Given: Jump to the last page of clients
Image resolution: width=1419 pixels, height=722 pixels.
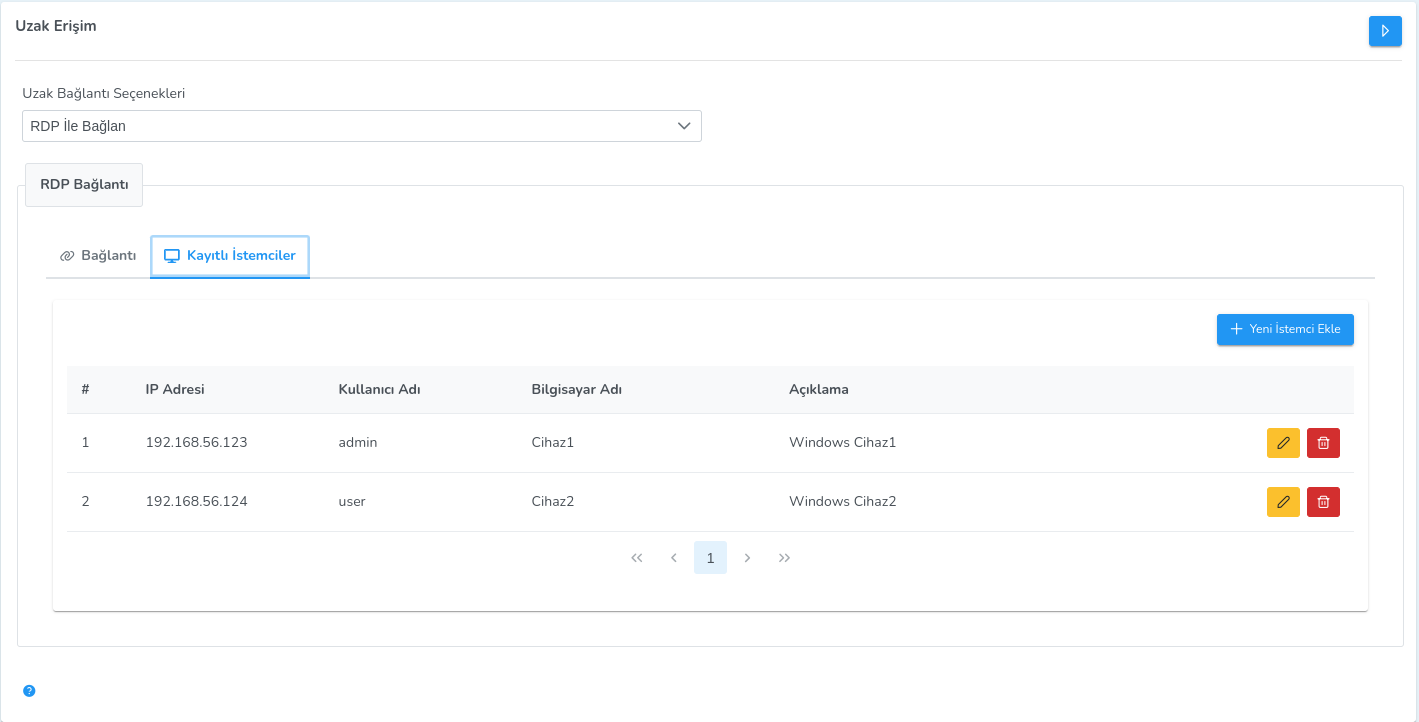Looking at the screenshot, I should [x=784, y=558].
